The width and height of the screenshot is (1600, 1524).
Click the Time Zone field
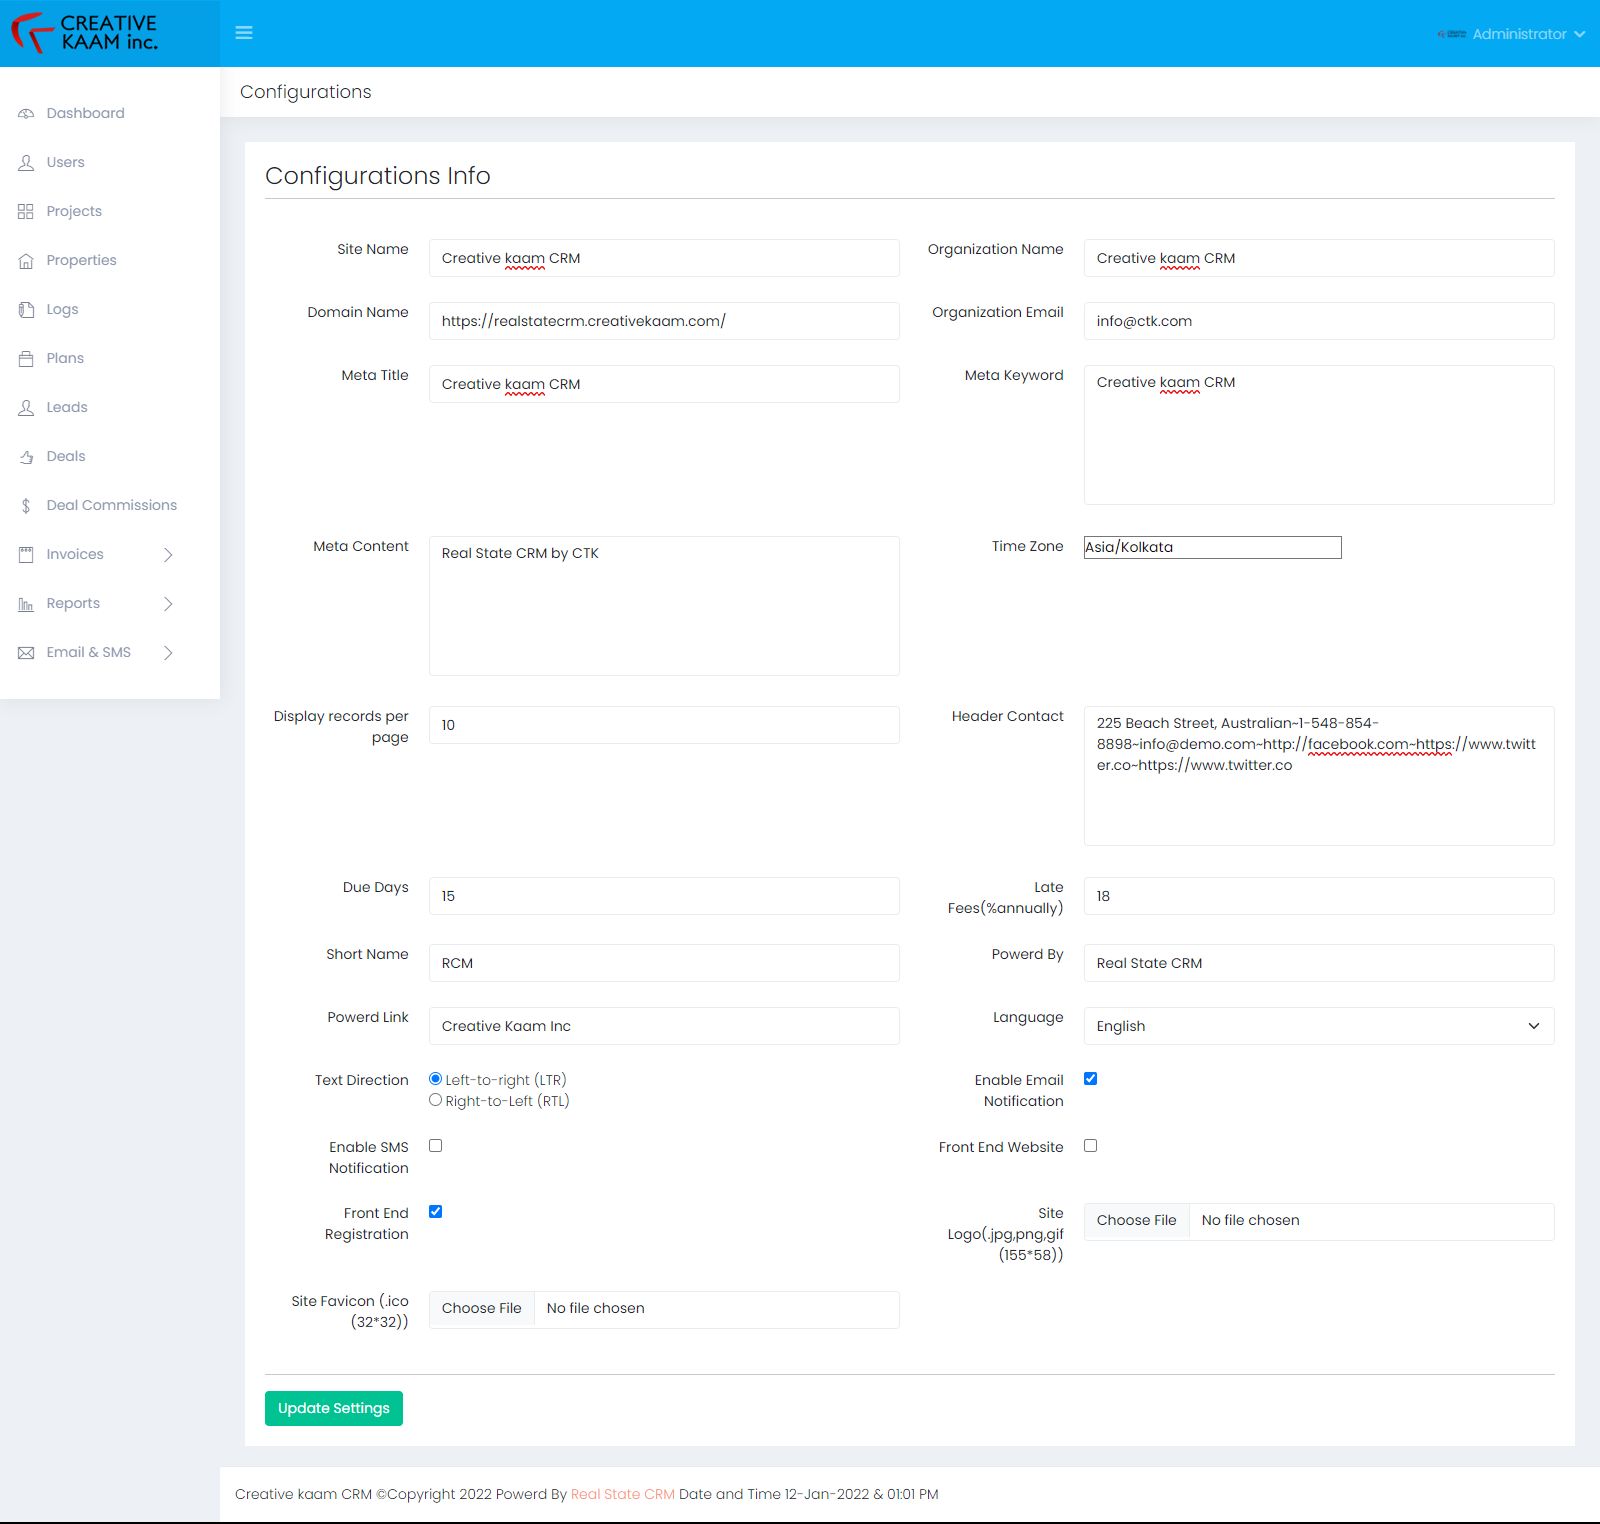point(1213,547)
